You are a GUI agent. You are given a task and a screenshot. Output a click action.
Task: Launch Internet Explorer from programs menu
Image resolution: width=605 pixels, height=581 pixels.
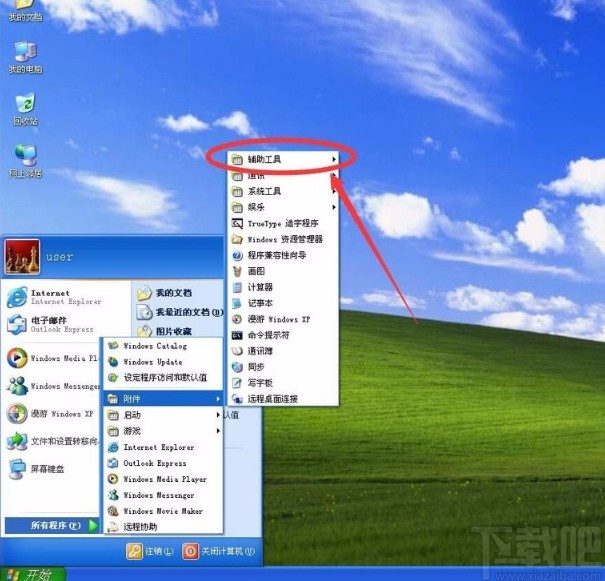163,447
